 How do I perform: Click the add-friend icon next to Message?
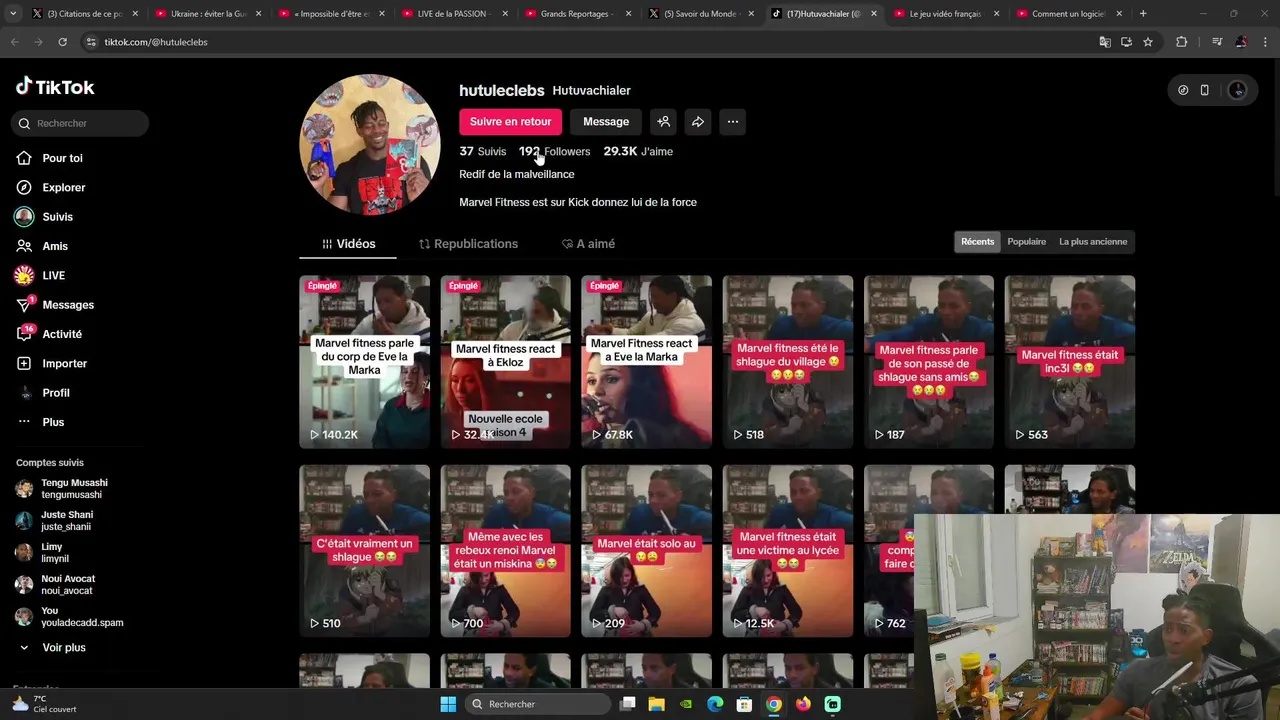coord(663,122)
